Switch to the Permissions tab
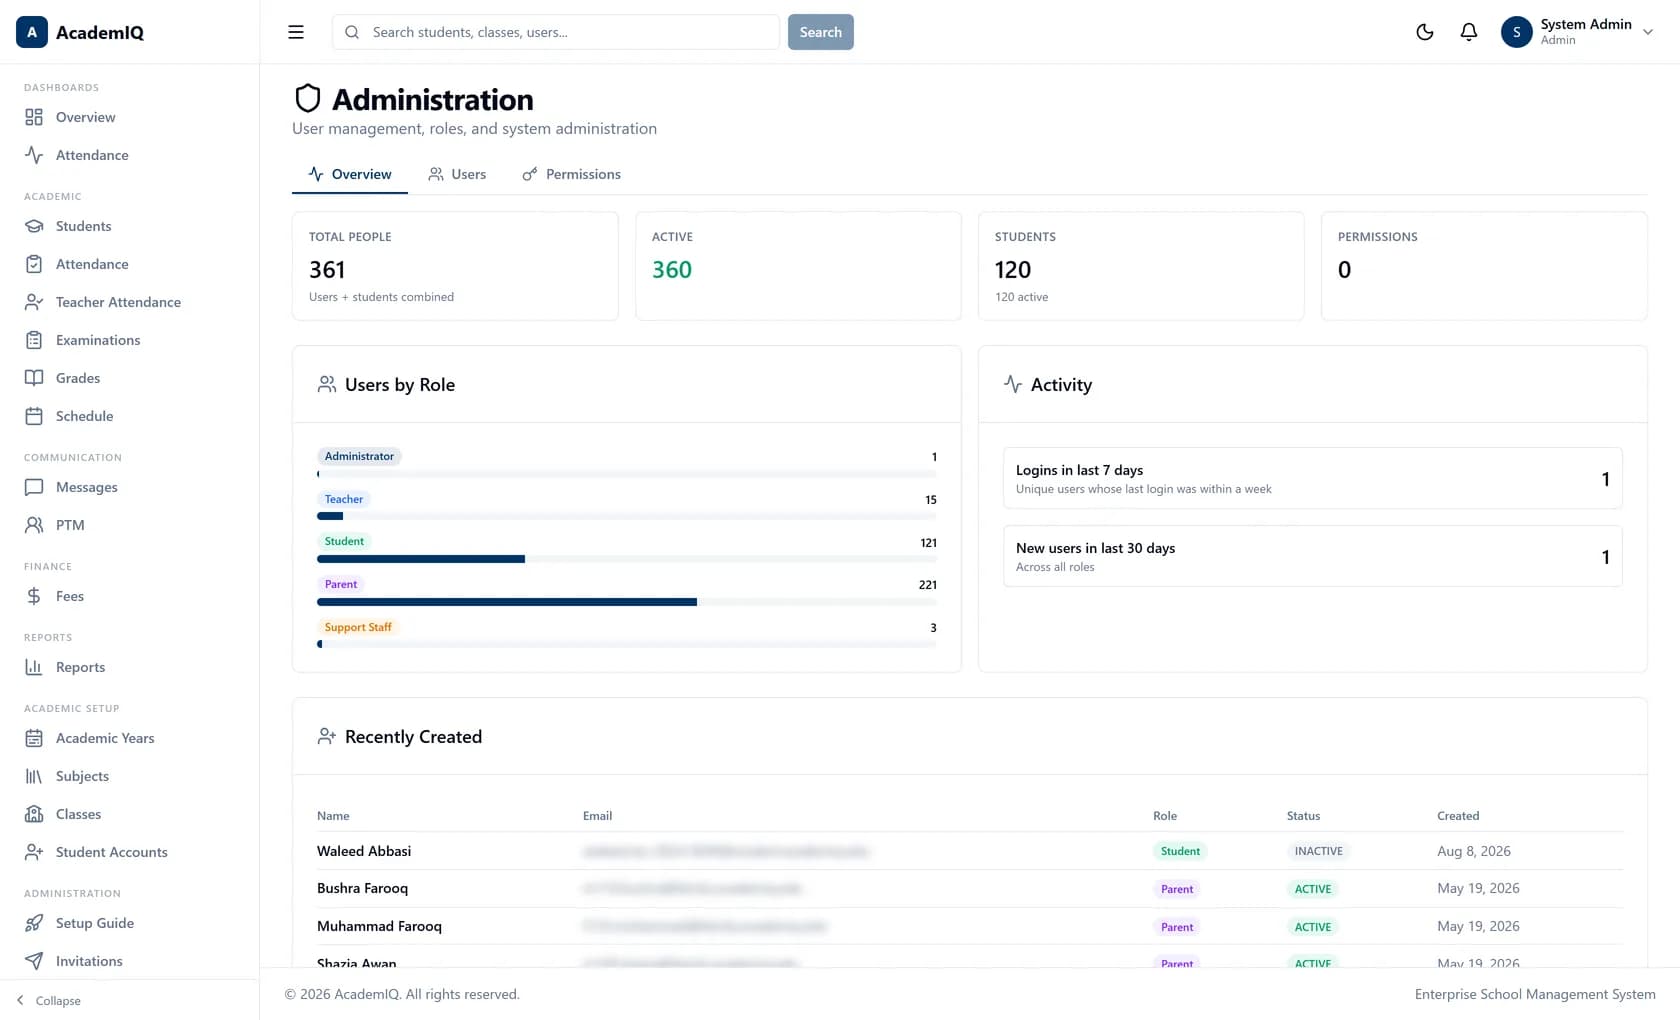1680x1020 pixels. [571, 174]
